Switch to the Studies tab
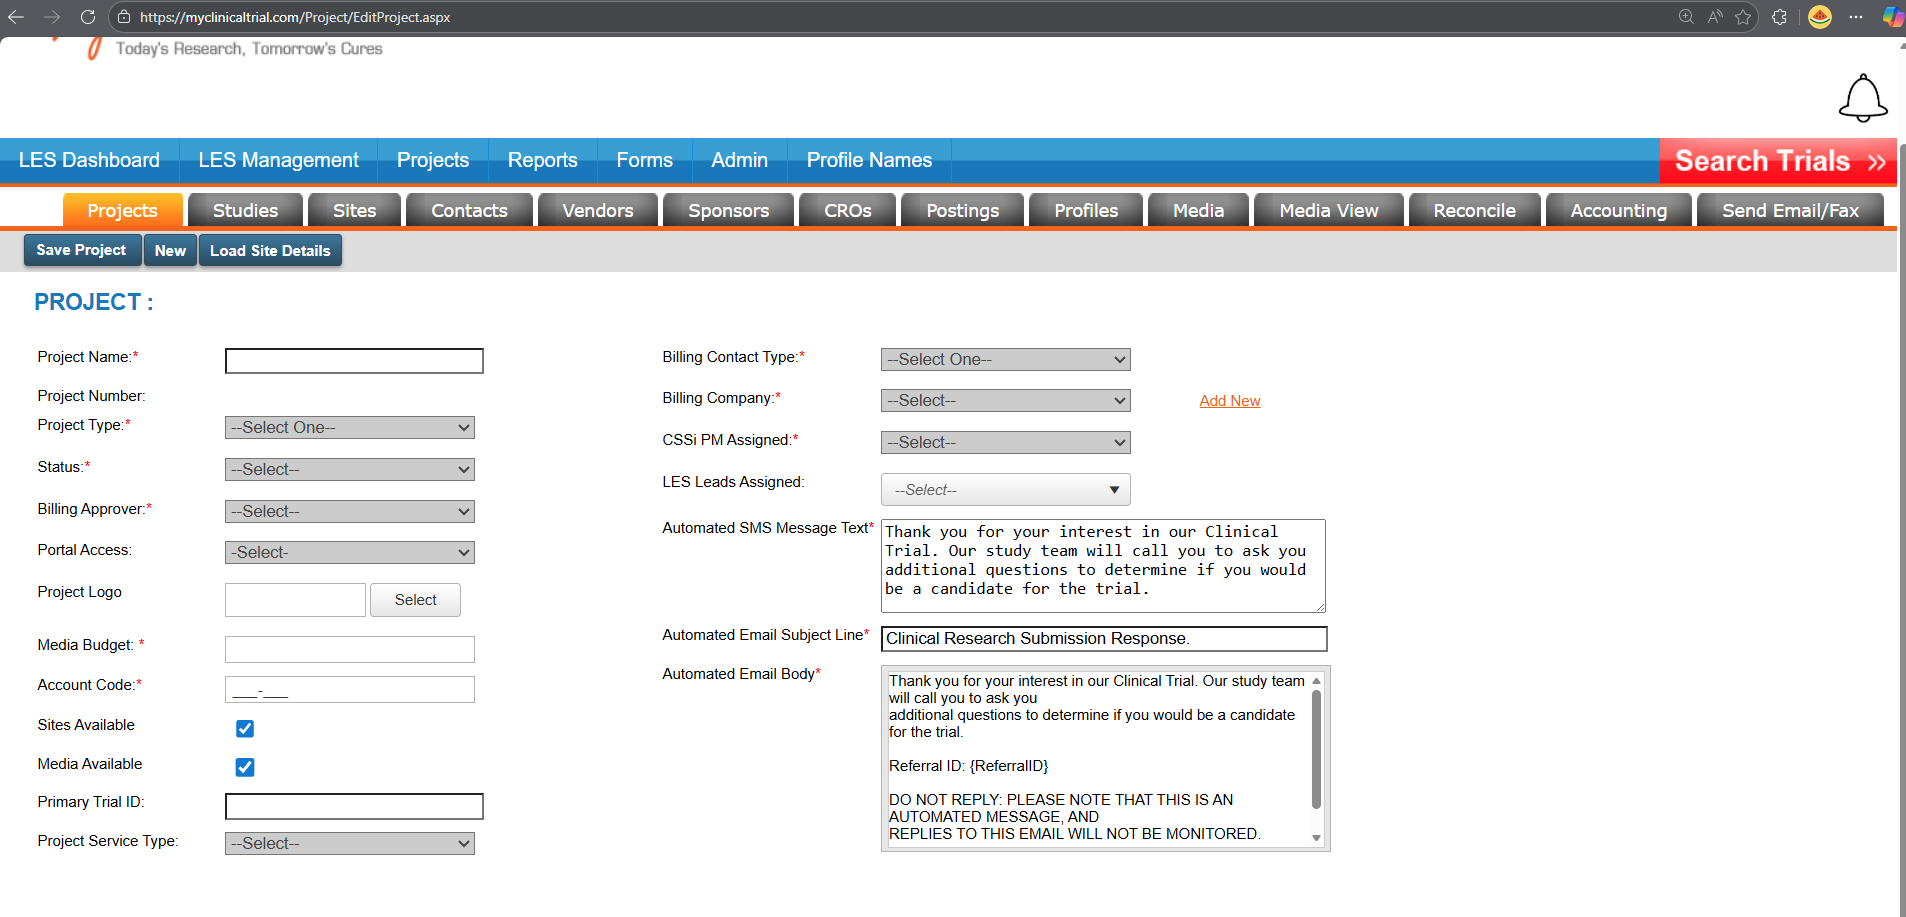 (x=245, y=211)
